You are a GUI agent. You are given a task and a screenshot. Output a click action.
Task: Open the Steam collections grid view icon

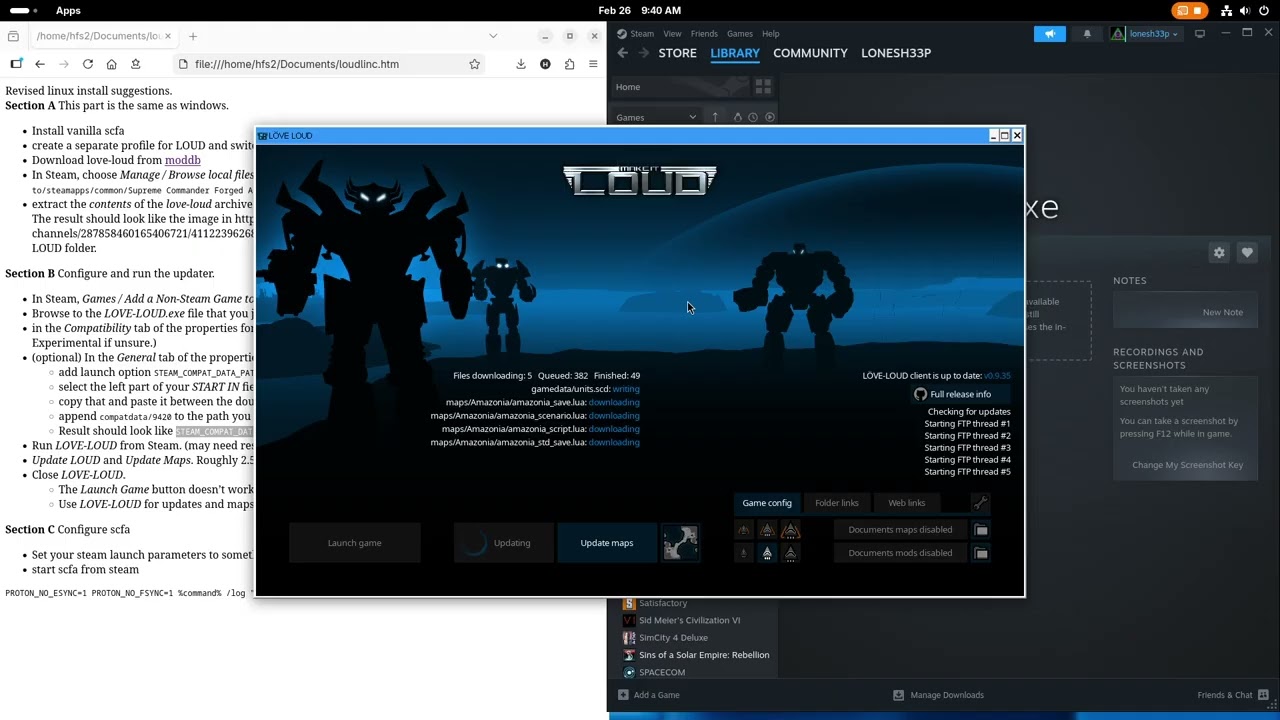tap(763, 87)
